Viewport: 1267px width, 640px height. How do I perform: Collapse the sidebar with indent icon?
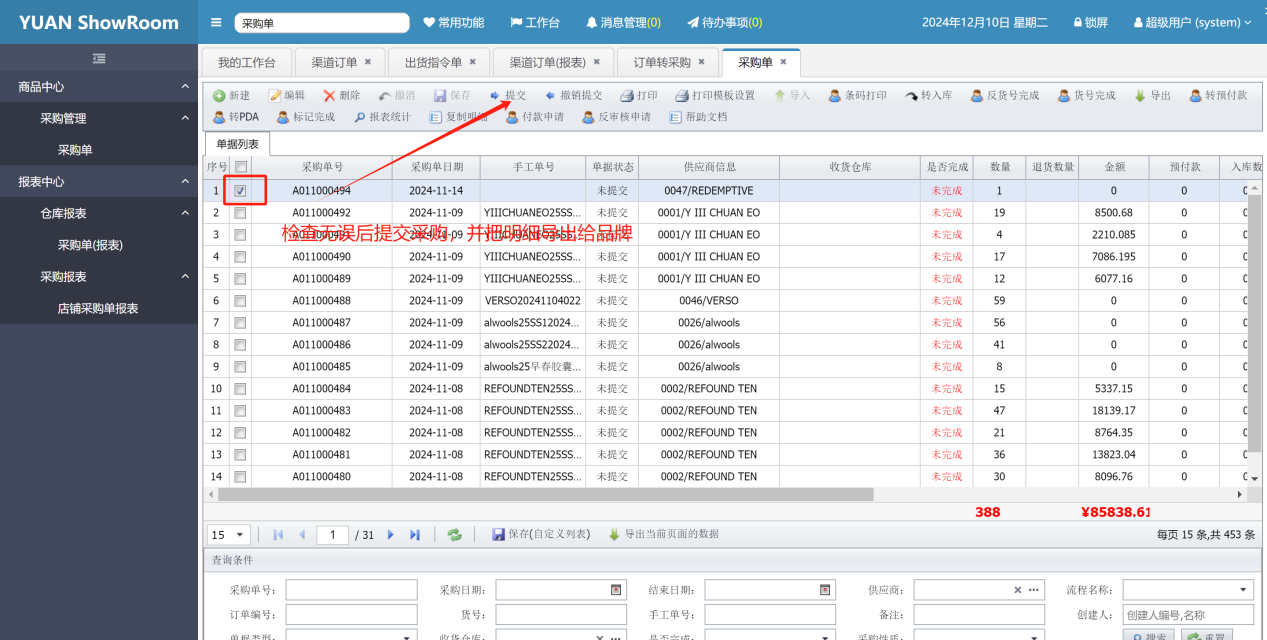[99, 59]
